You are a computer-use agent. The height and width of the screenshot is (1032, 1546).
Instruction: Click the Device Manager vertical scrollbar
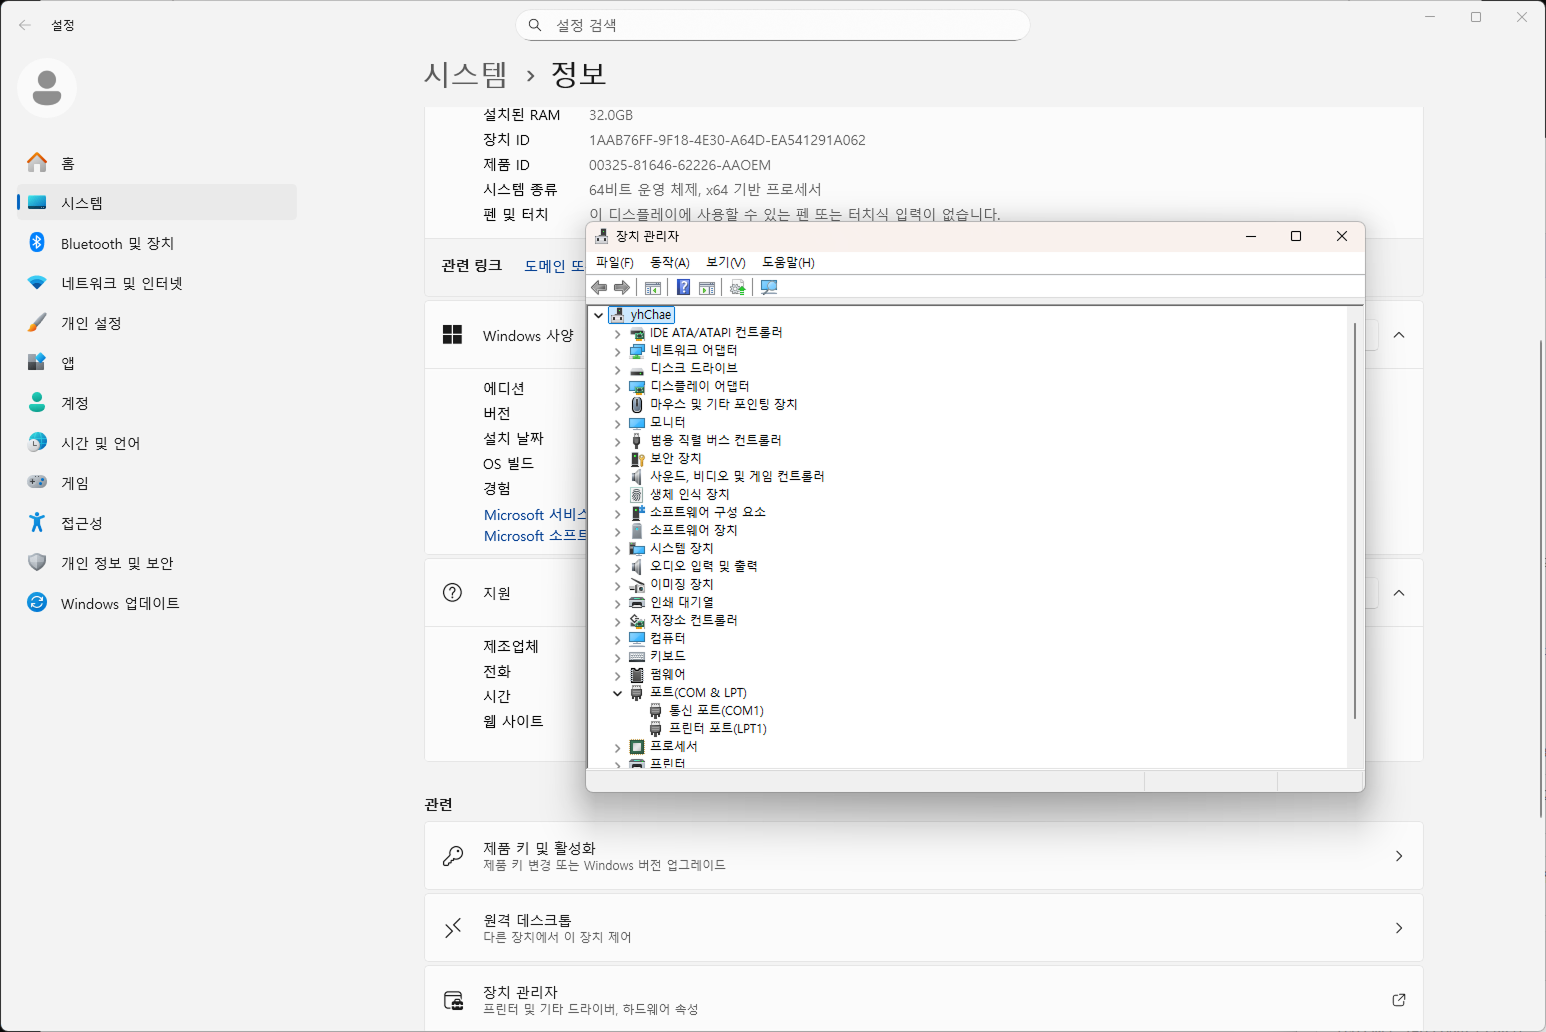(1355, 520)
